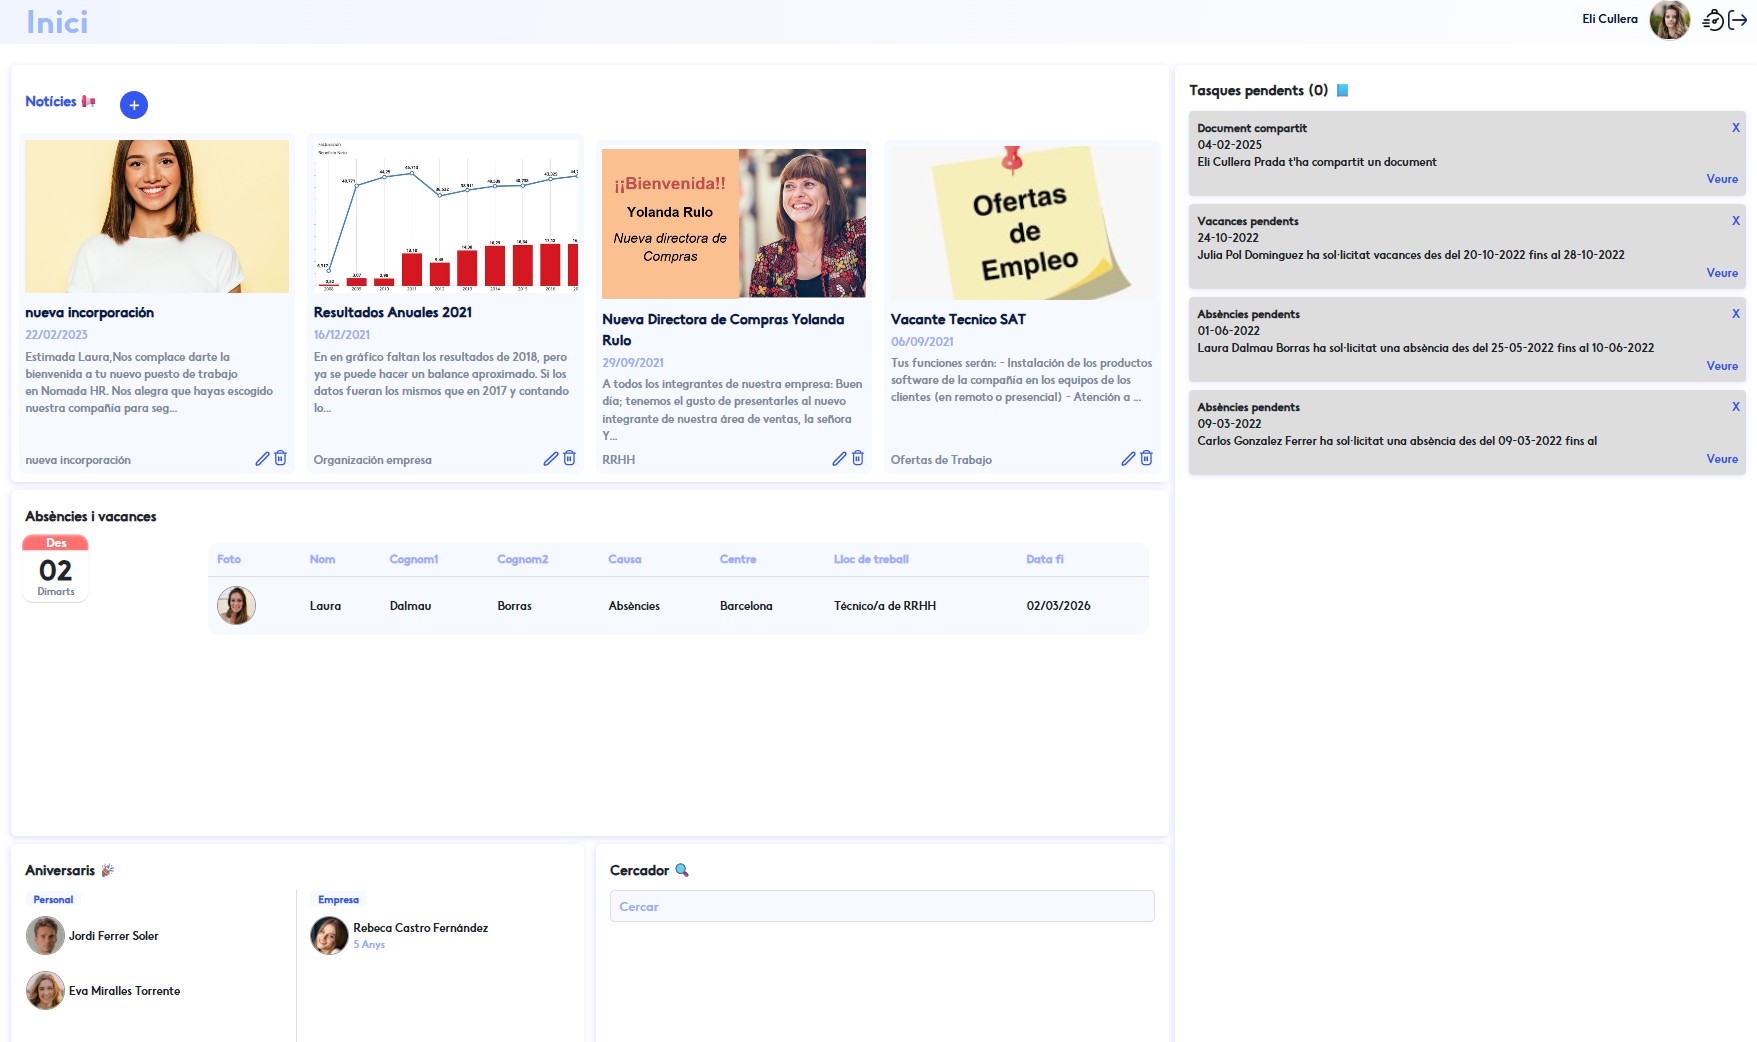Image resolution: width=1757 pixels, height=1042 pixels.
Task: Open the 'Resultados Anuales 2021' news title
Action: click(x=392, y=312)
